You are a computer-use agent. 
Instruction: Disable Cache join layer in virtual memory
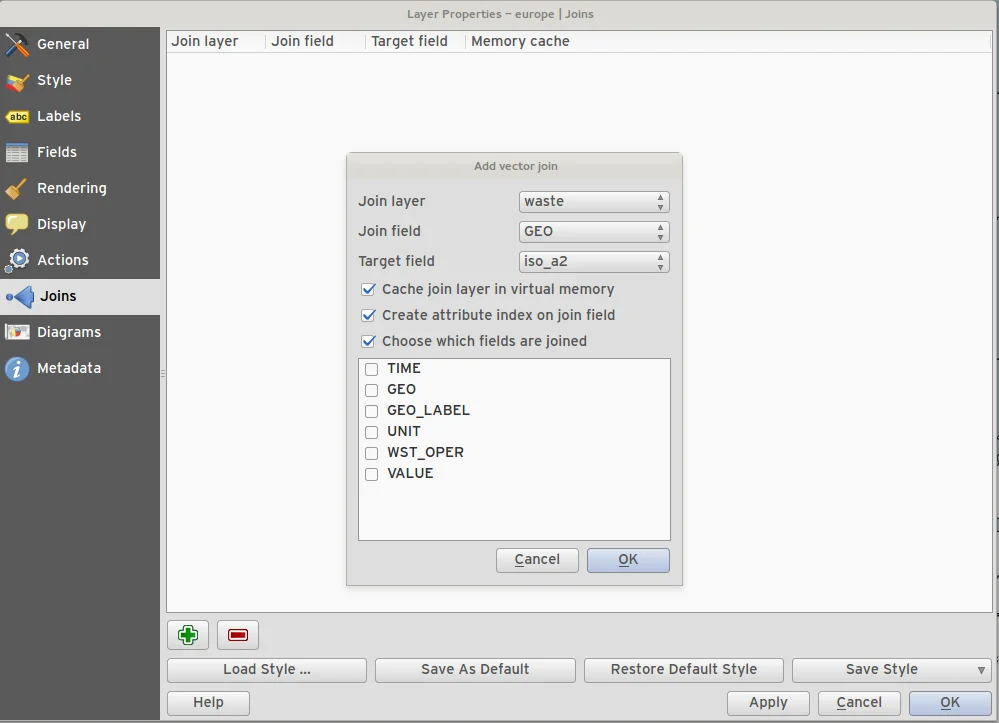pyautogui.click(x=368, y=290)
